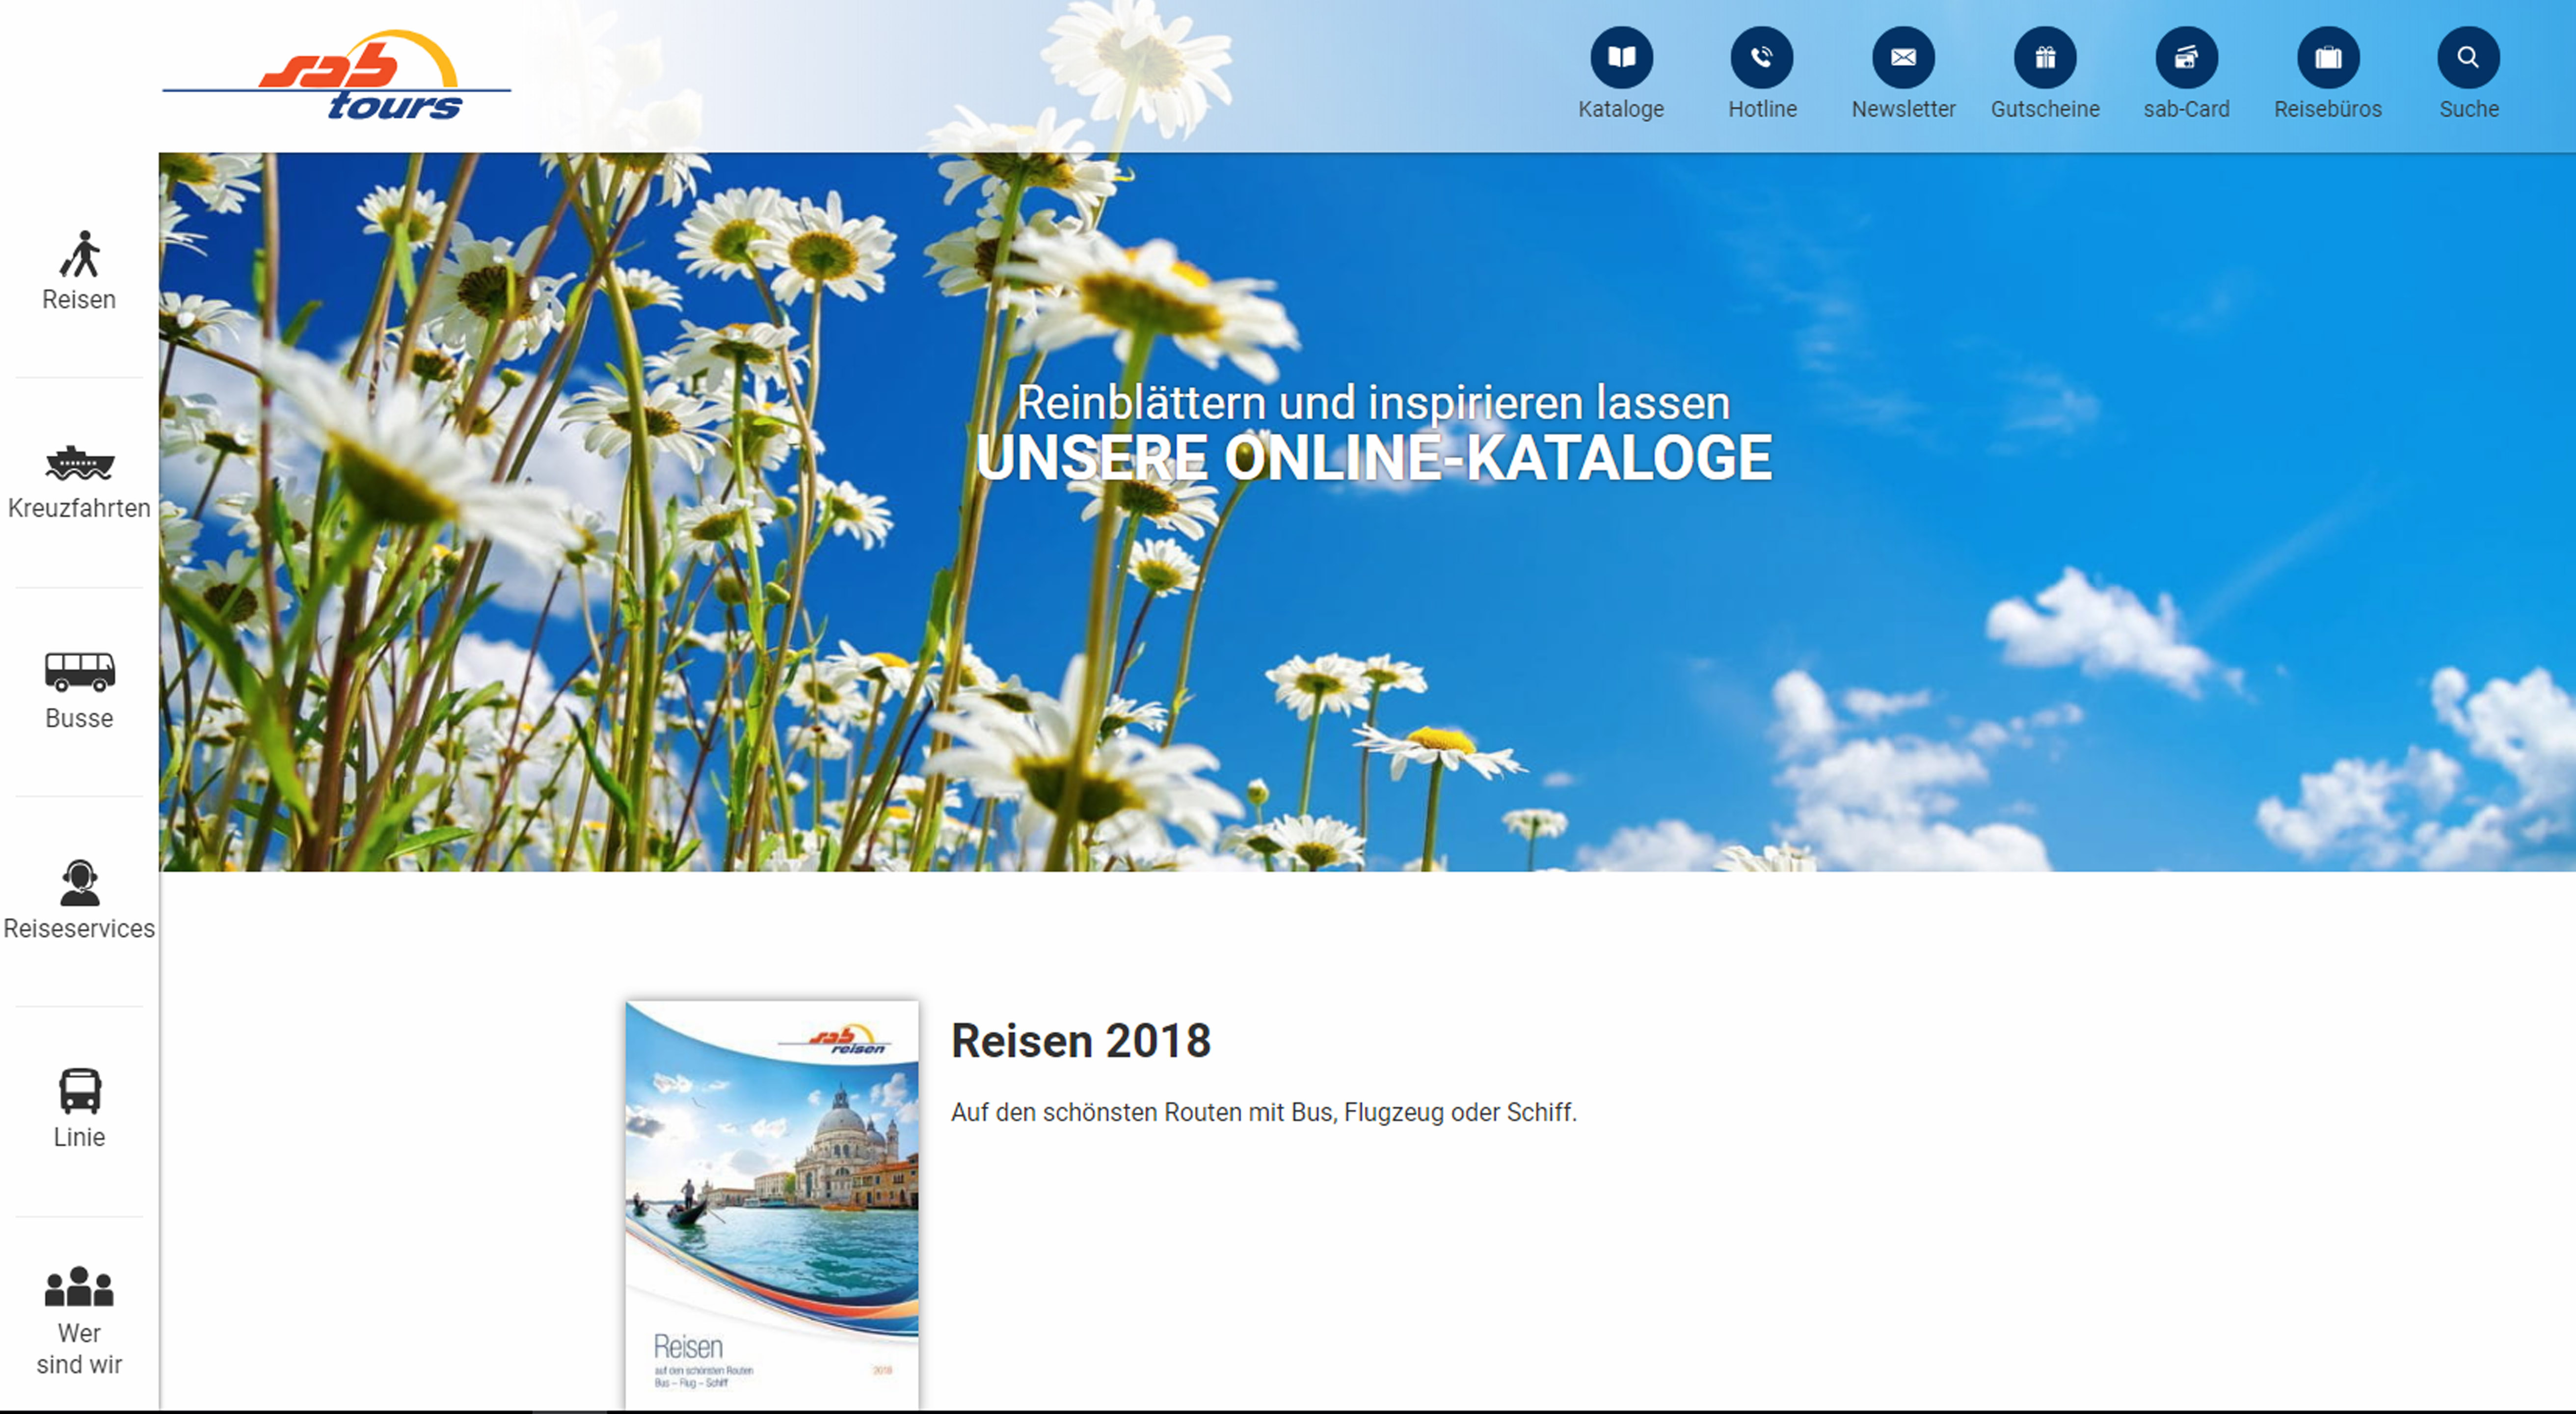Click the sab-Card icon
The image size is (2576, 1414).
[x=2186, y=57]
